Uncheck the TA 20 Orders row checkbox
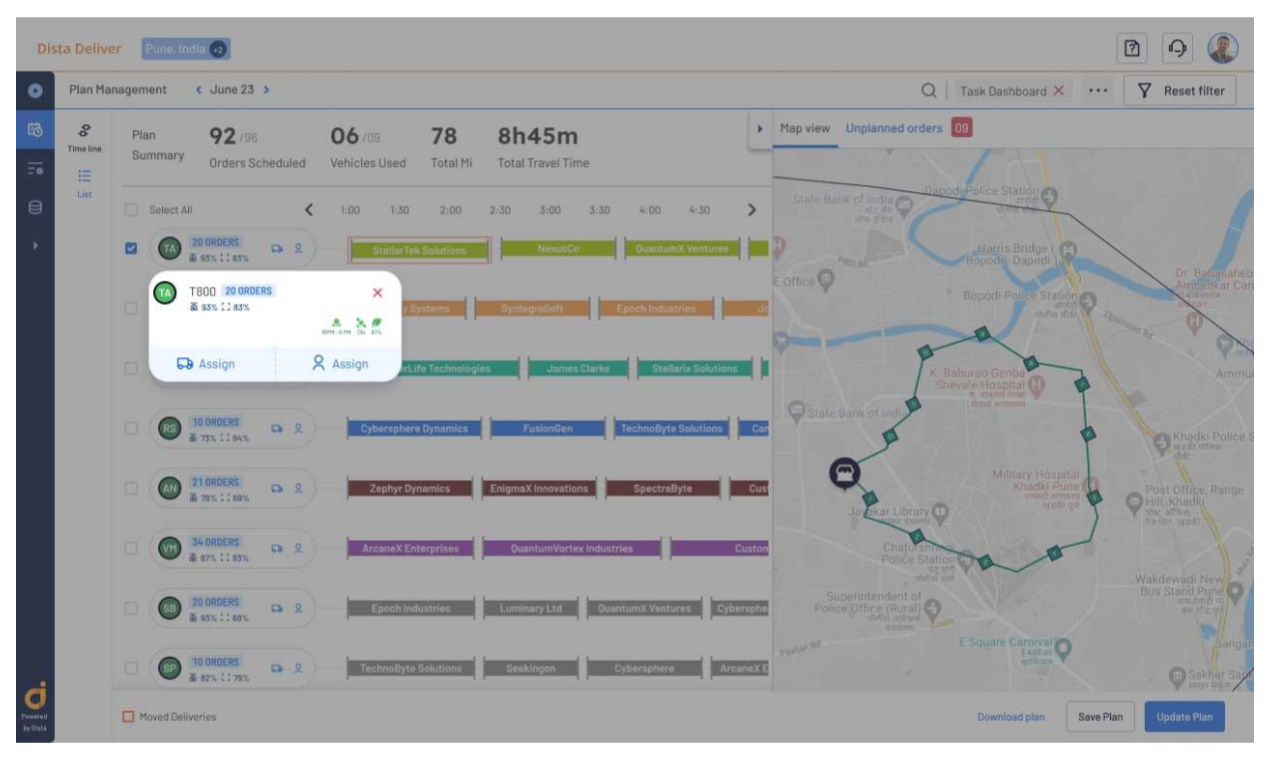The image size is (1270, 760). pyautogui.click(x=131, y=248)
